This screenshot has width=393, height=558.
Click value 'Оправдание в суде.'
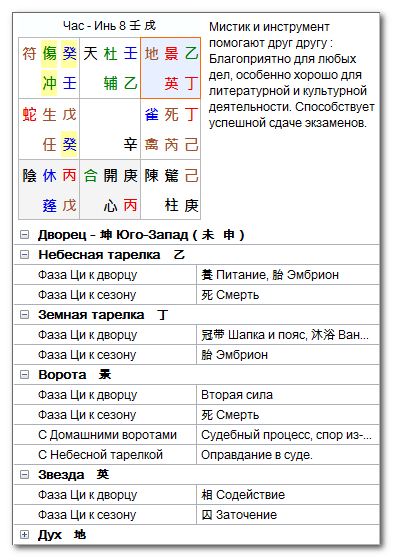point(257,454)
